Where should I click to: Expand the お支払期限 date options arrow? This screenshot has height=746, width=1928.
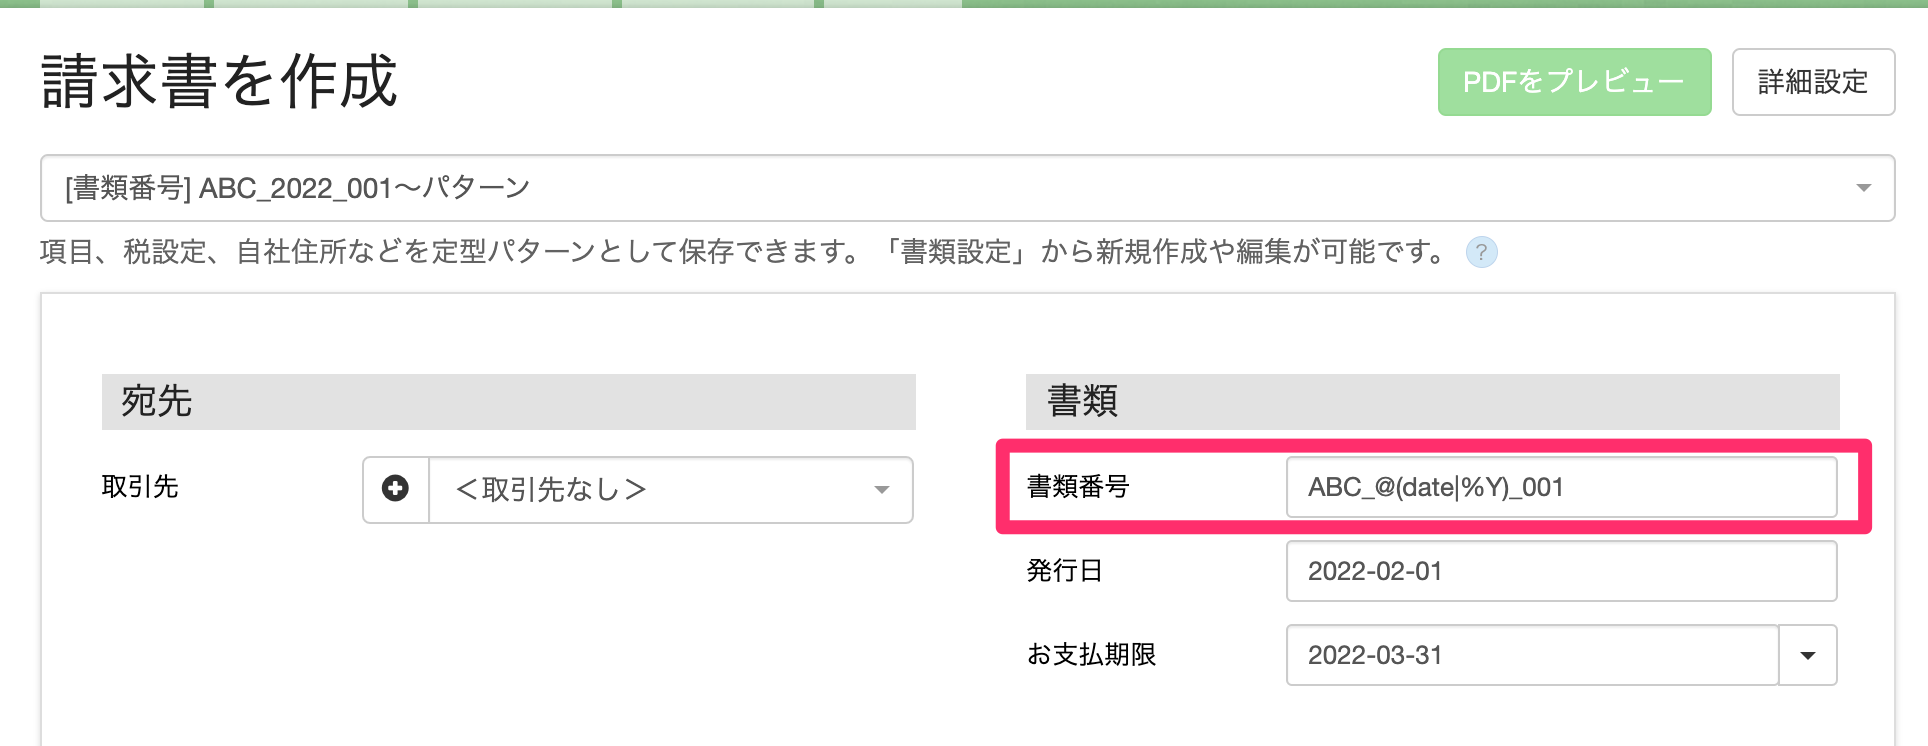tap(1807, 655)
